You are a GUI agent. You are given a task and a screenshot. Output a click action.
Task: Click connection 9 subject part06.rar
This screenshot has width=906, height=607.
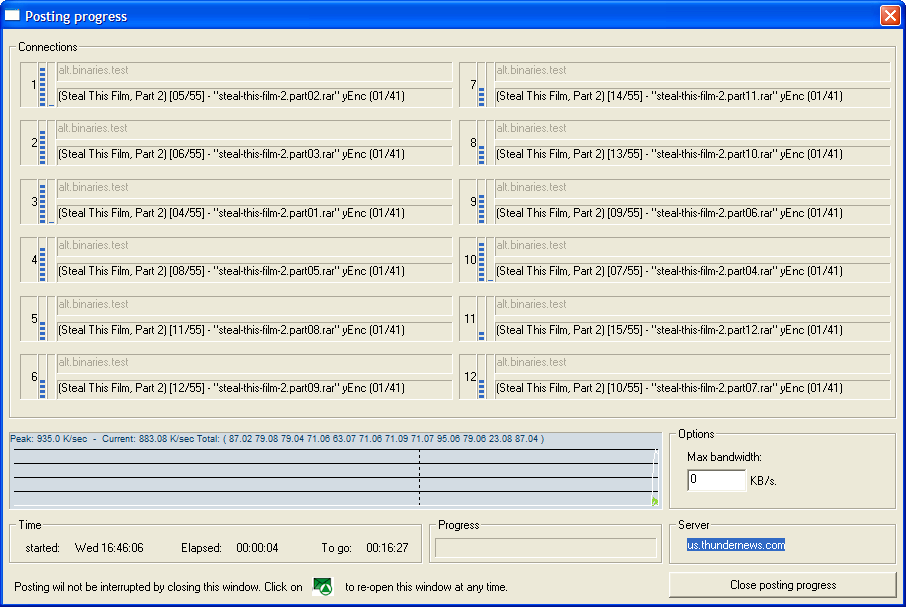[692, 214]
